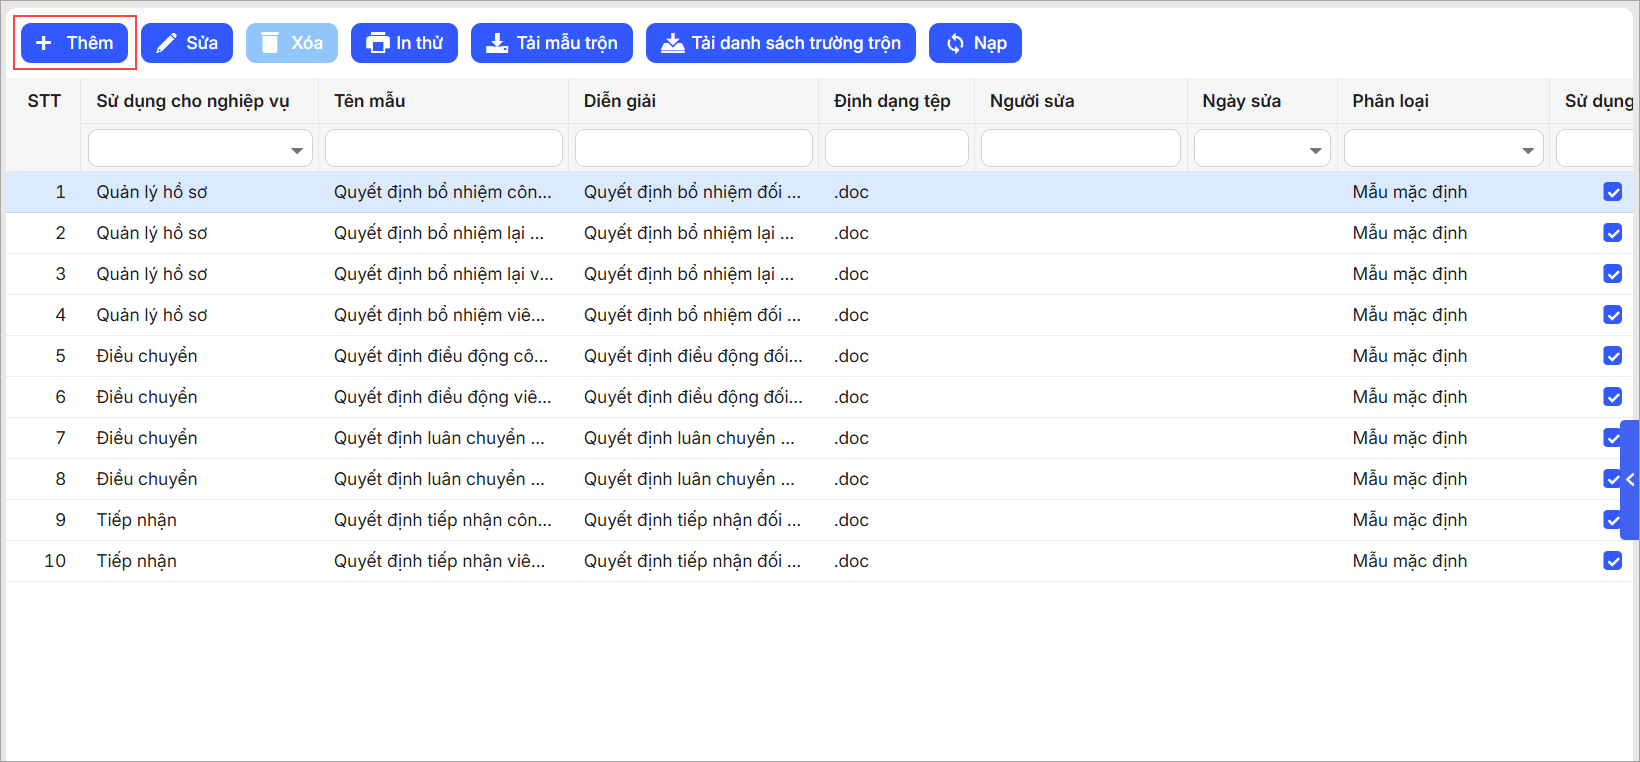The image size is (1640, 762).
Task: Select row 3 Quyết định bổ nhiệm lại v...
Action: [443, 274]
